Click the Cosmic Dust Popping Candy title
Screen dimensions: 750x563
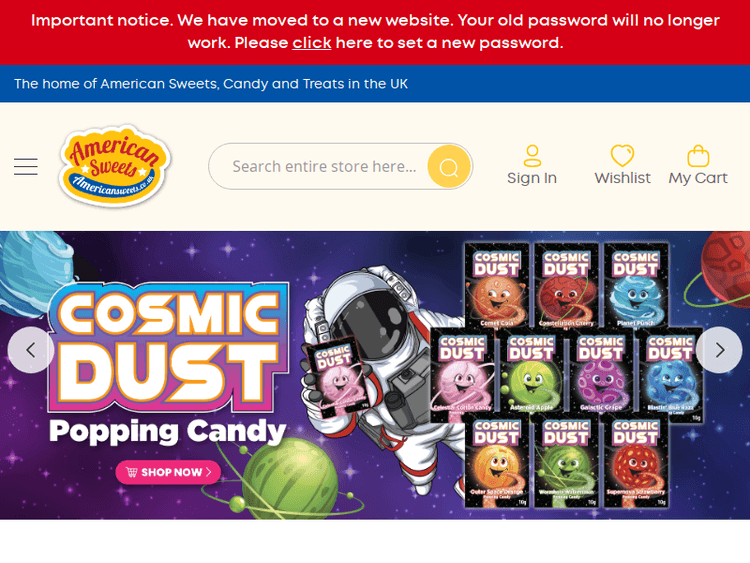click(168, 364)
